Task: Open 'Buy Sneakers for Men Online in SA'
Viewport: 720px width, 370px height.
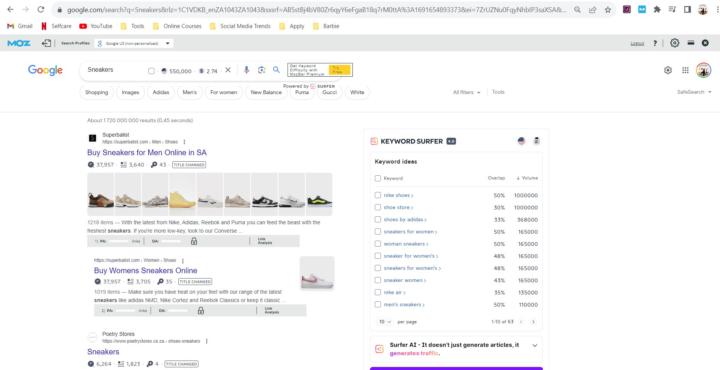Action: 147,152
